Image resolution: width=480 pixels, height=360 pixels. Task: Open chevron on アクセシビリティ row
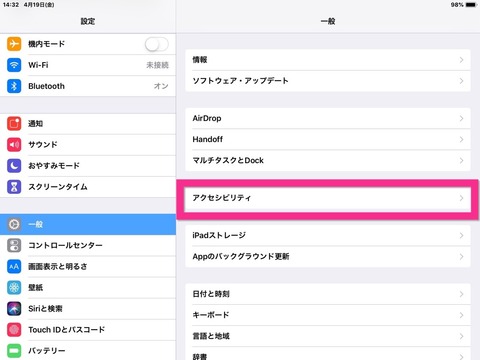461,198
